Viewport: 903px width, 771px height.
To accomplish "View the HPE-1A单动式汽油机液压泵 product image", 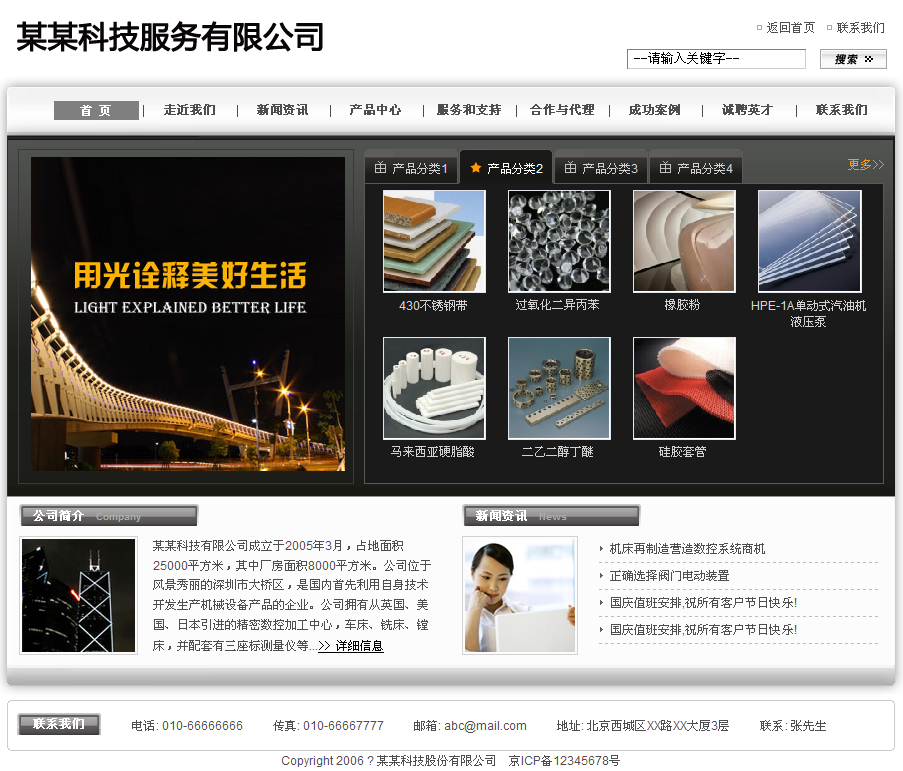I will [x=809, y=241].
